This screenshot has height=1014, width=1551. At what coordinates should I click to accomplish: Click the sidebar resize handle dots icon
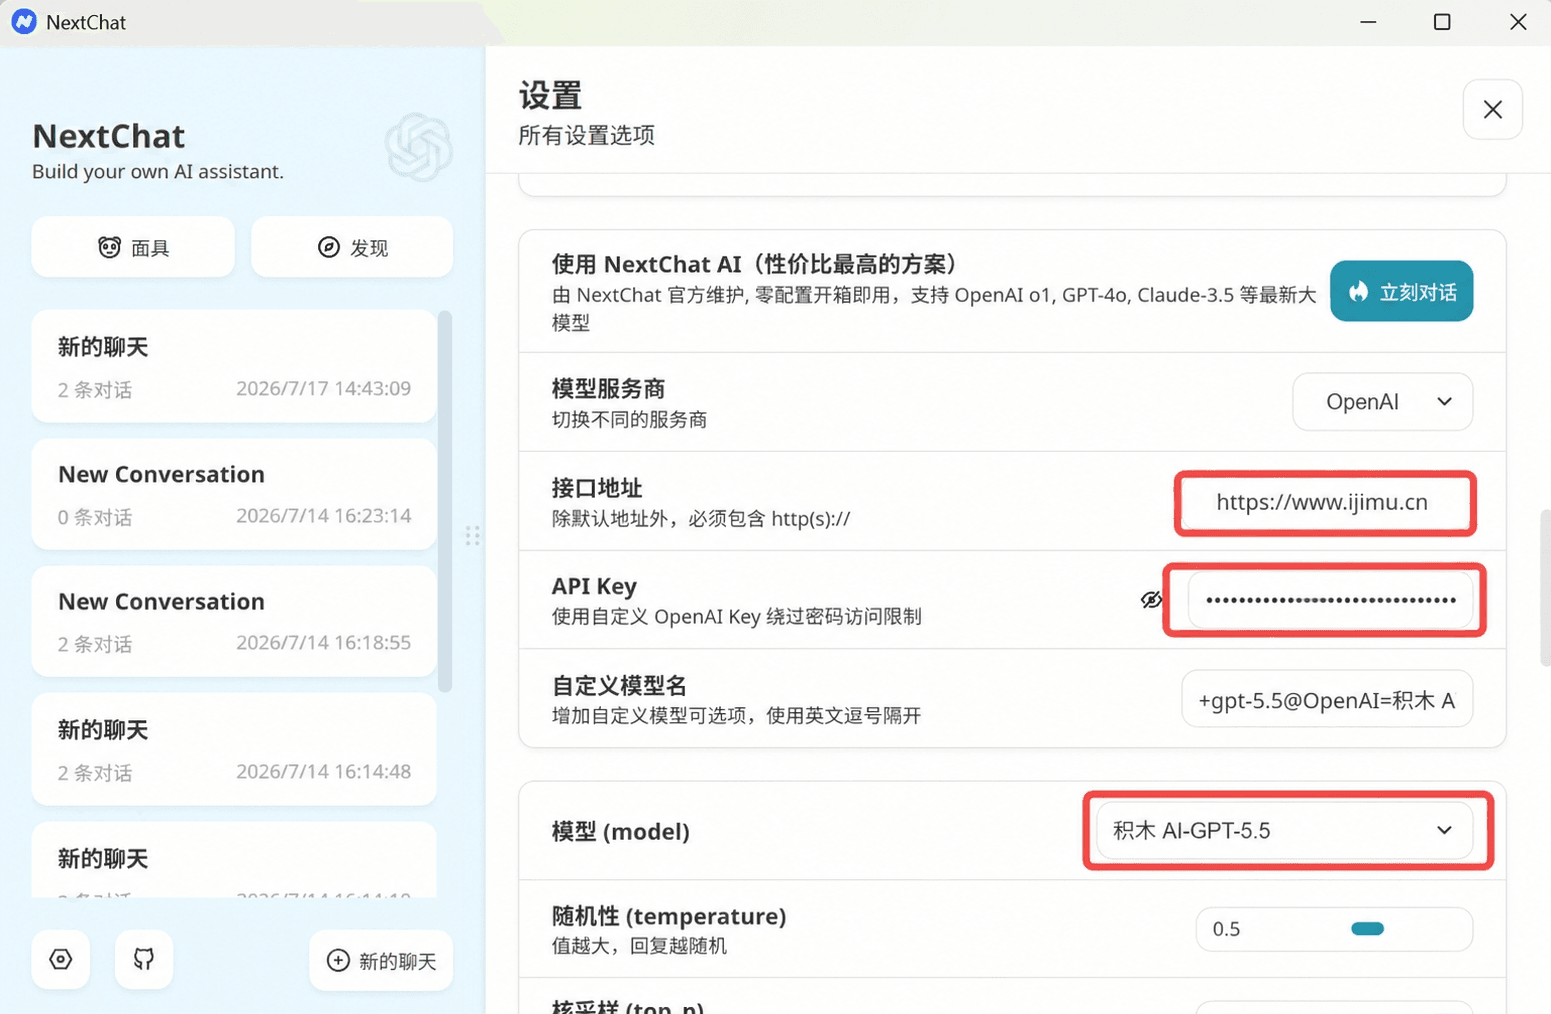472,536
